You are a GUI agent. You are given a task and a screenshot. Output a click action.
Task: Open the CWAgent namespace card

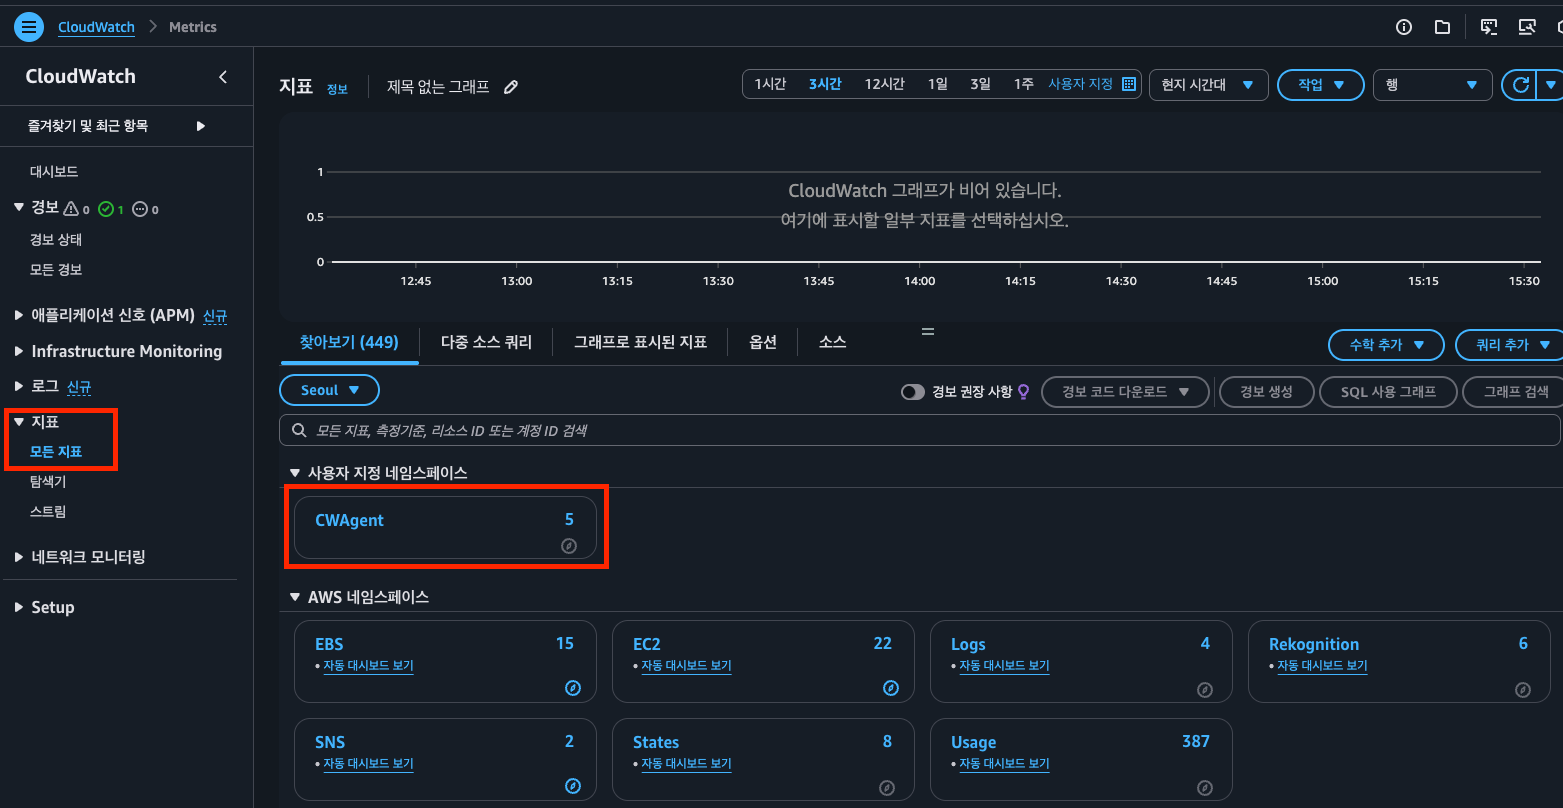click(x=445, y=528)
